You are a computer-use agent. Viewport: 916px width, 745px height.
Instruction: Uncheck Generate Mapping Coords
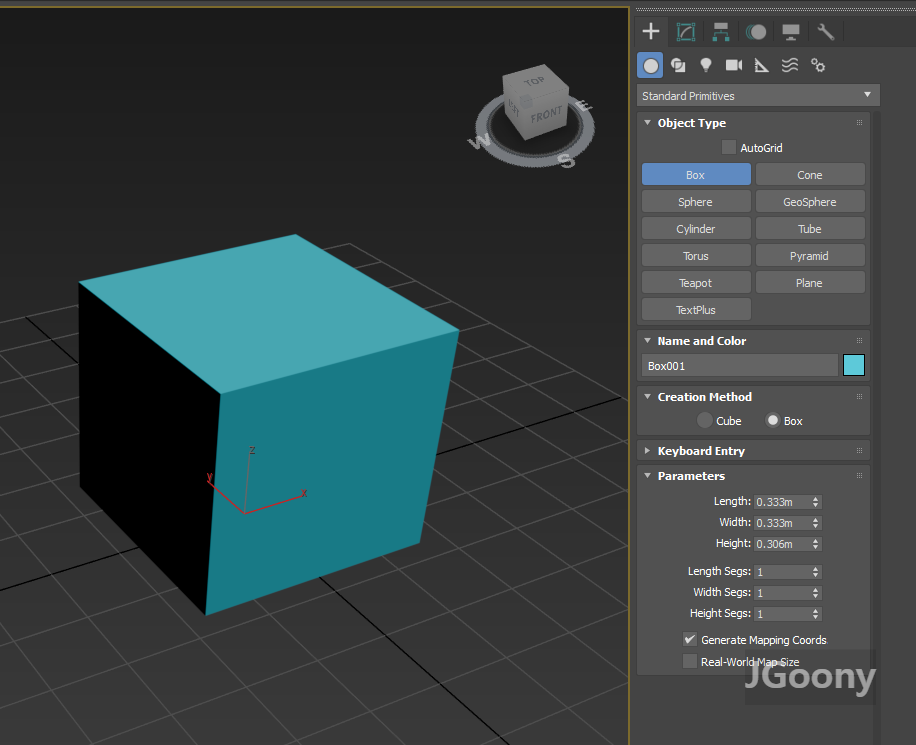pyautogui.click(x=690, y=639)
